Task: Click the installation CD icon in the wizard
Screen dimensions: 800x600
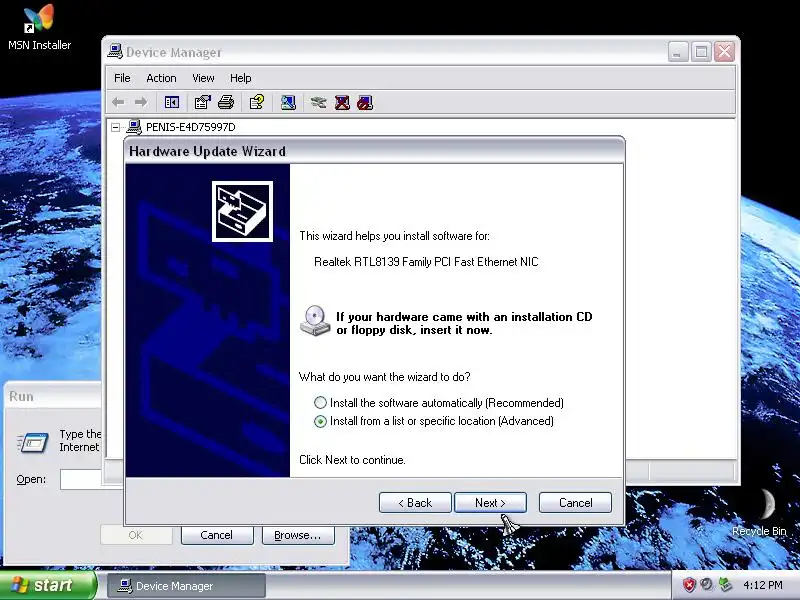Action: click(x=315, y=321)
